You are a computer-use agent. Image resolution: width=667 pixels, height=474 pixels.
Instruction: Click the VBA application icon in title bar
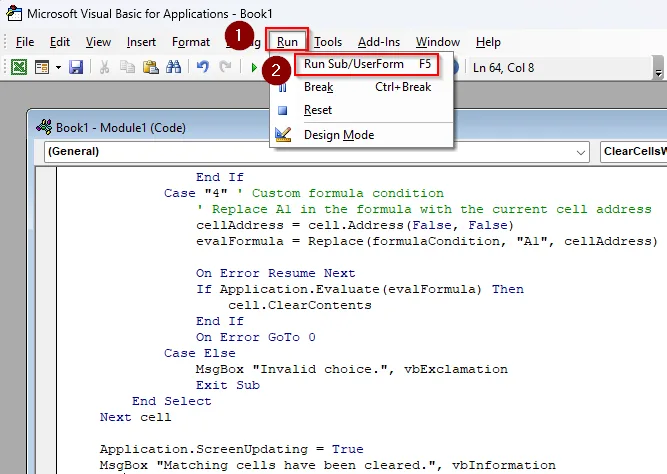coord(14,13)
